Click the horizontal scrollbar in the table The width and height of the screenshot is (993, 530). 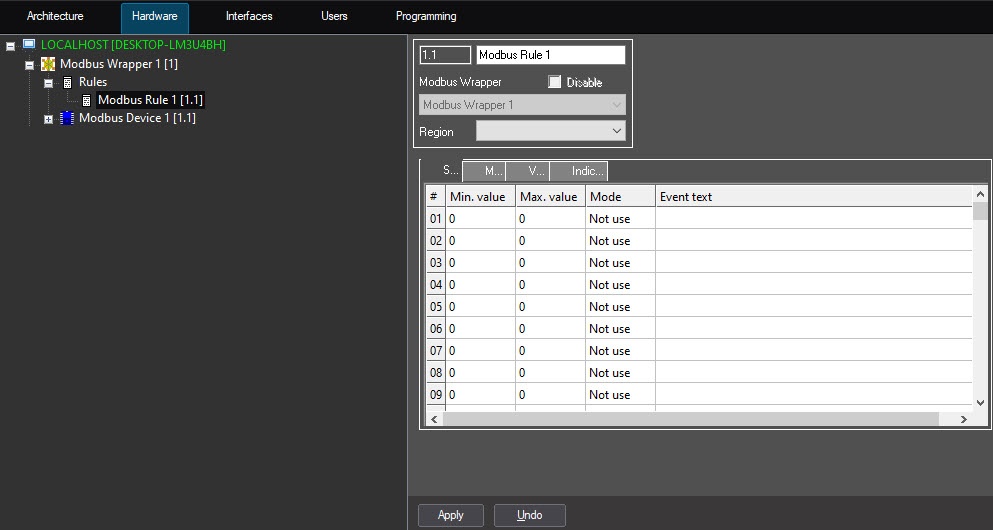tap(700, 420)
